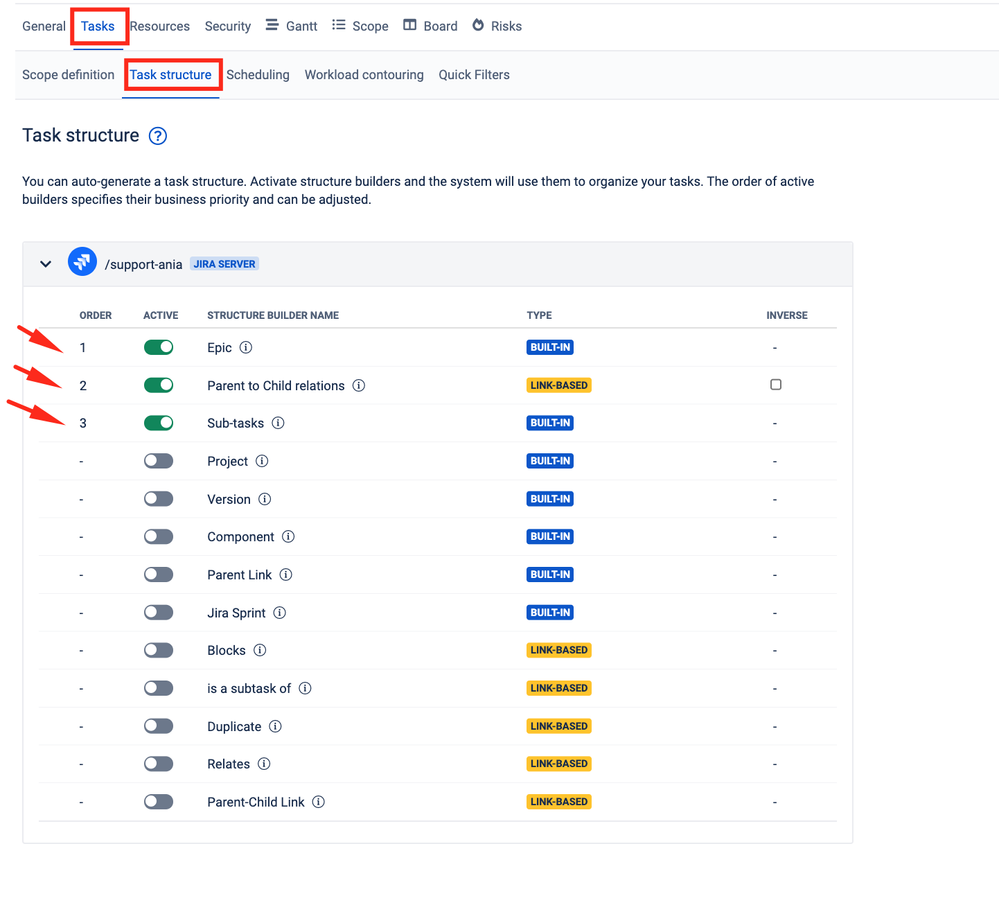Open Quick Filters sub-tab
The width and height of the screenshot is (999, 901).
tap(474, 75)
